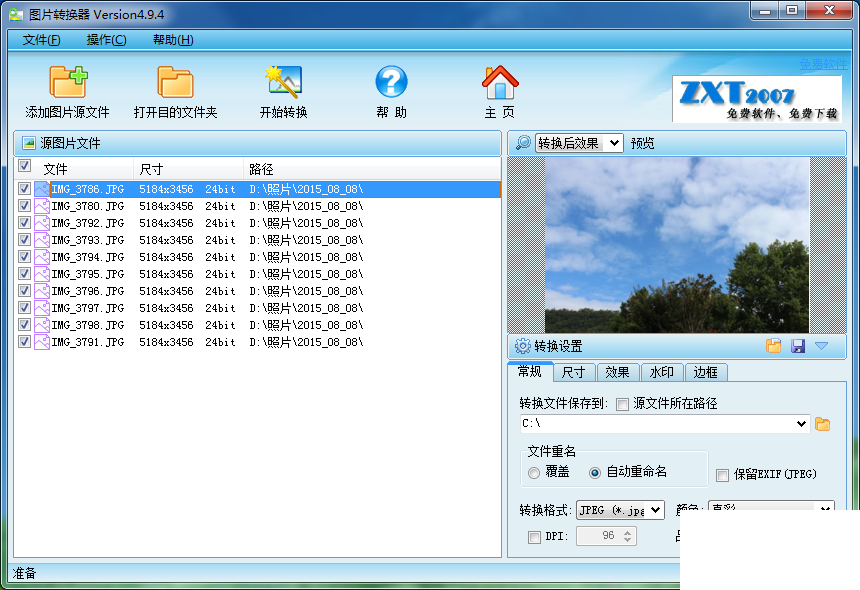Enable the 保留EXIF (JPEG) checkbox
The height and width of the screenshot is (590, 860).
(722, 475)
